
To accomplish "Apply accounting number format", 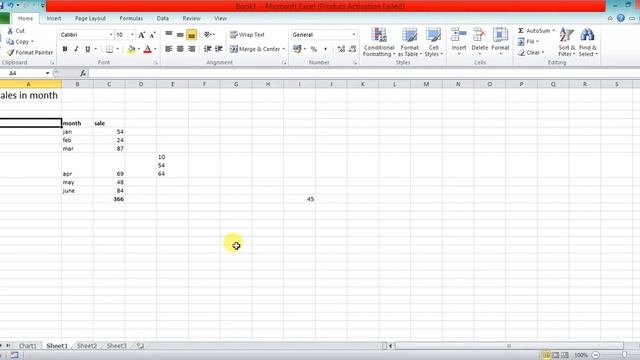I will pos(297,49).
